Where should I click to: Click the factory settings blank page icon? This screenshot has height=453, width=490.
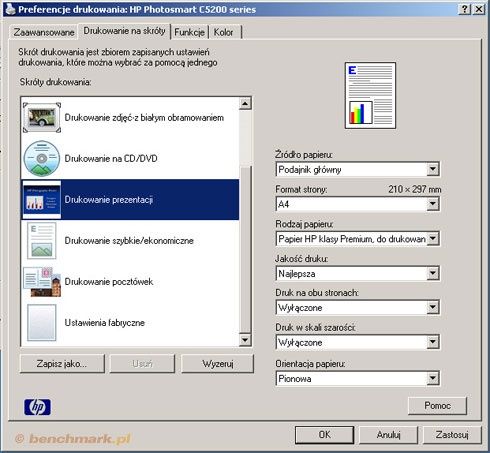[42, 322]
